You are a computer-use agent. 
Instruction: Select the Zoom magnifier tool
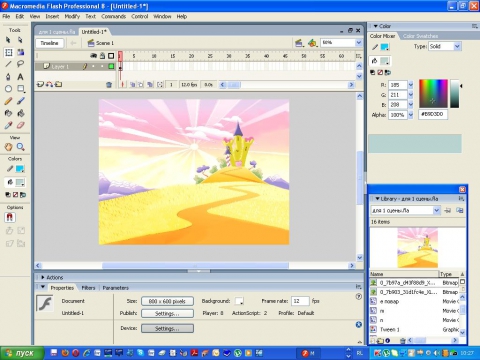coord(21,147)
